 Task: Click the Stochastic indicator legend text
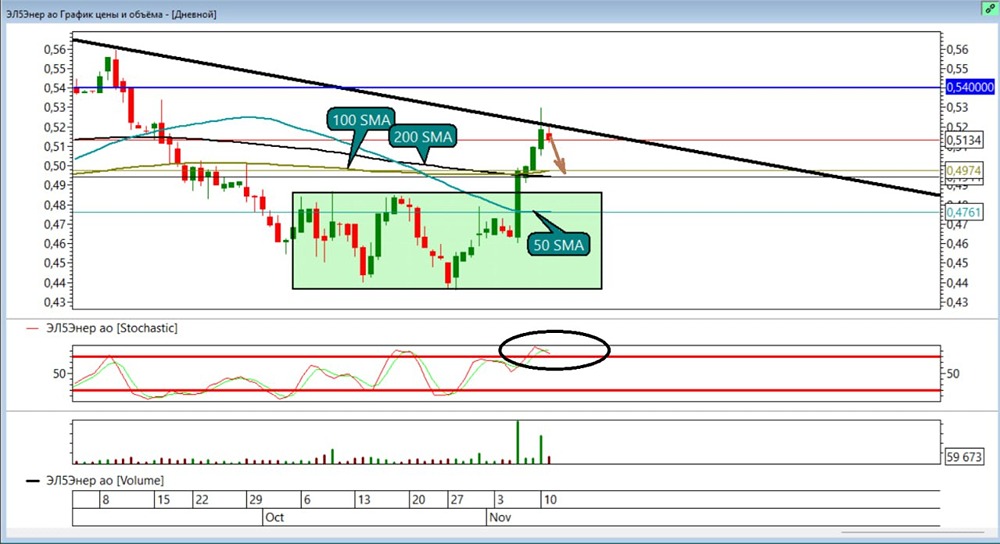point(111,327)
